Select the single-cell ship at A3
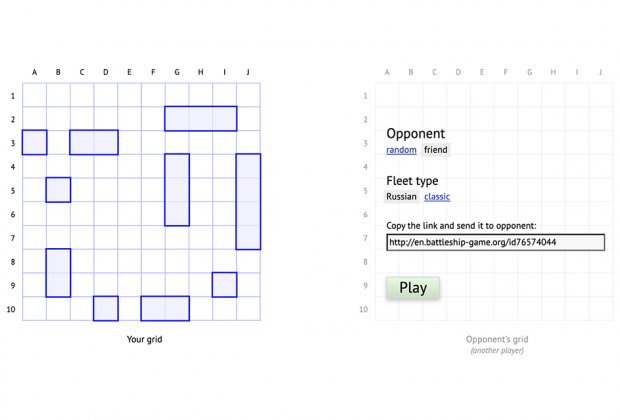Viewport: 620px width, 420px height. 34,142
